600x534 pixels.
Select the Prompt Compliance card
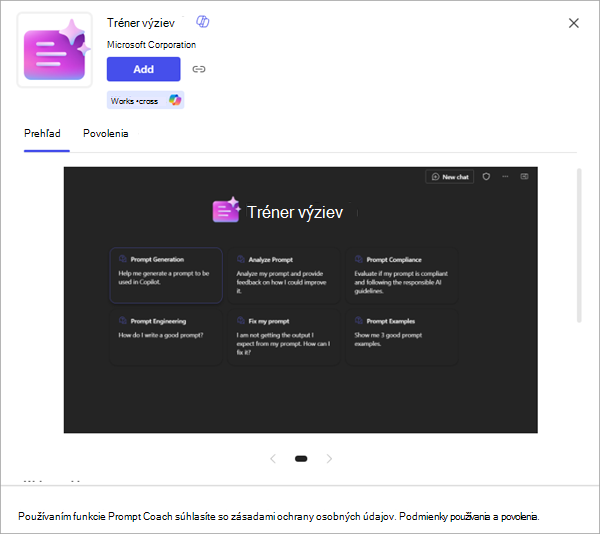pyautogui.click(x=402, y=275)
